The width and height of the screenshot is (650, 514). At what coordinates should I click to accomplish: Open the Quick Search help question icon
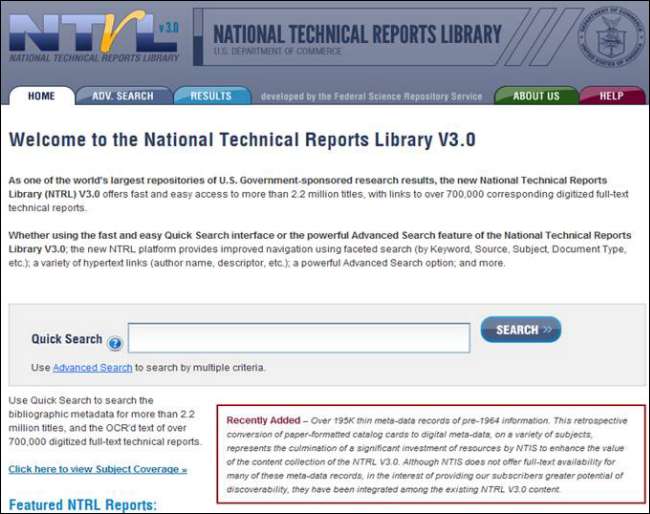point(115,343)
